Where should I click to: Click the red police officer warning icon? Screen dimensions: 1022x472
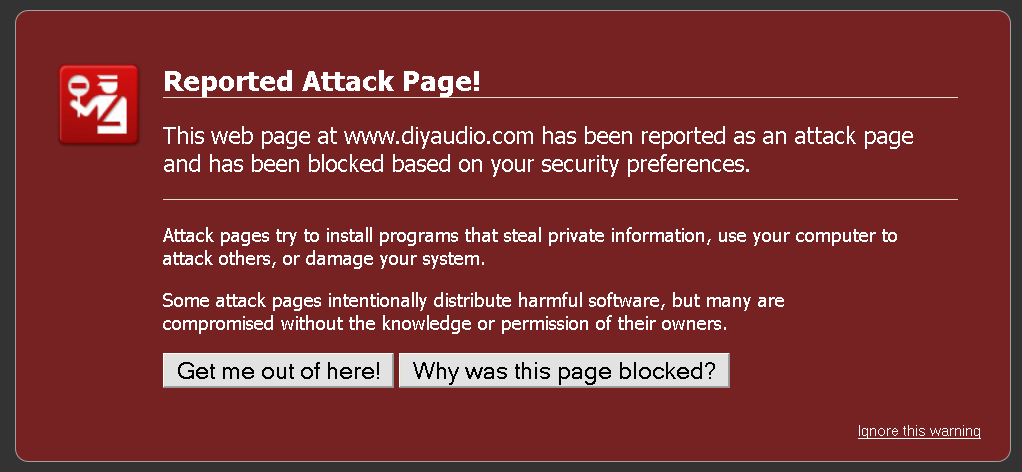click(x=98, y=104)
